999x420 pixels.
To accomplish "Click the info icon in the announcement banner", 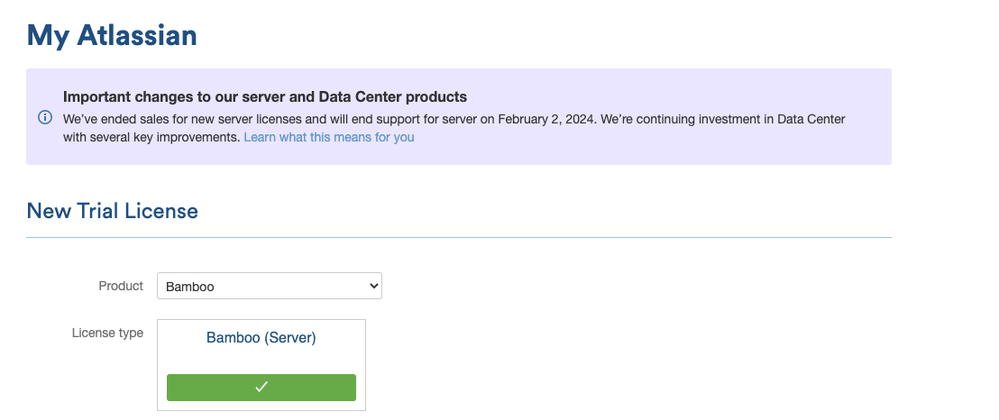I will point(45,118).
